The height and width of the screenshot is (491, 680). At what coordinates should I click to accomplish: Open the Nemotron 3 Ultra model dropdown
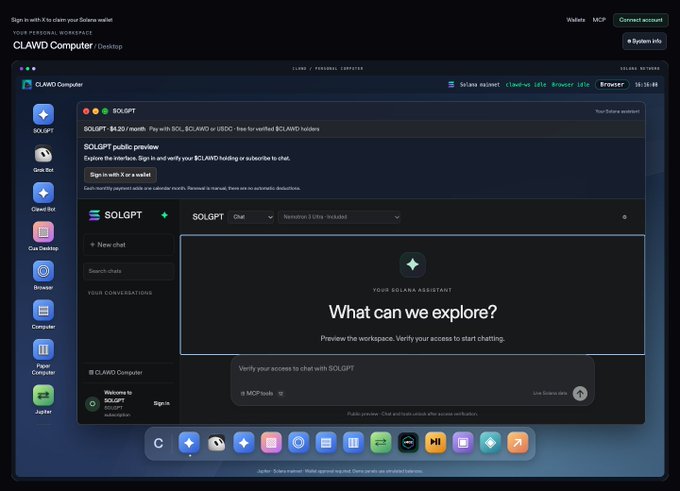(x=340, y=217)
